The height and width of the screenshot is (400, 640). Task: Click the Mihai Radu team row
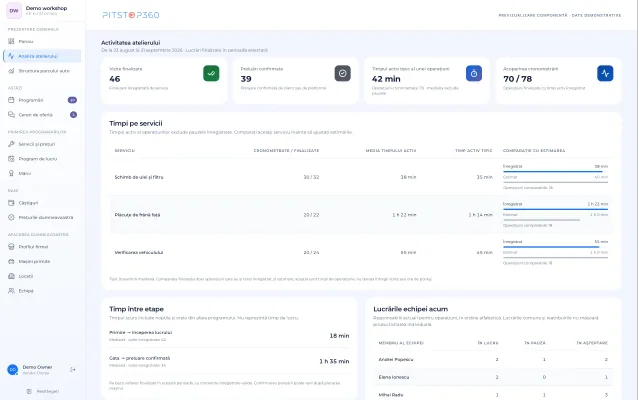493,395
